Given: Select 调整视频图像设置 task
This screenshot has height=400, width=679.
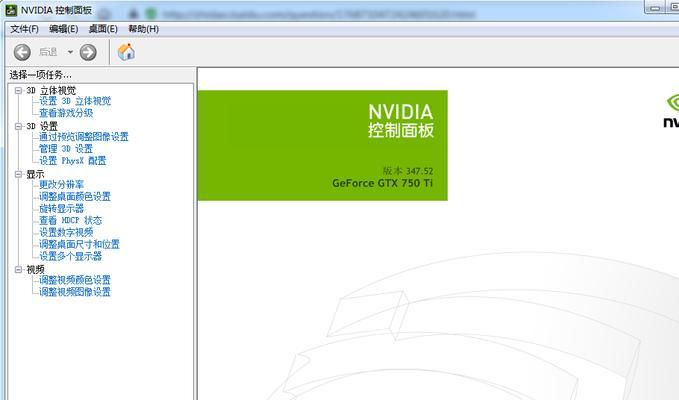Looking at the screenshot, I should pyautogui.click(x=75, y=292).
